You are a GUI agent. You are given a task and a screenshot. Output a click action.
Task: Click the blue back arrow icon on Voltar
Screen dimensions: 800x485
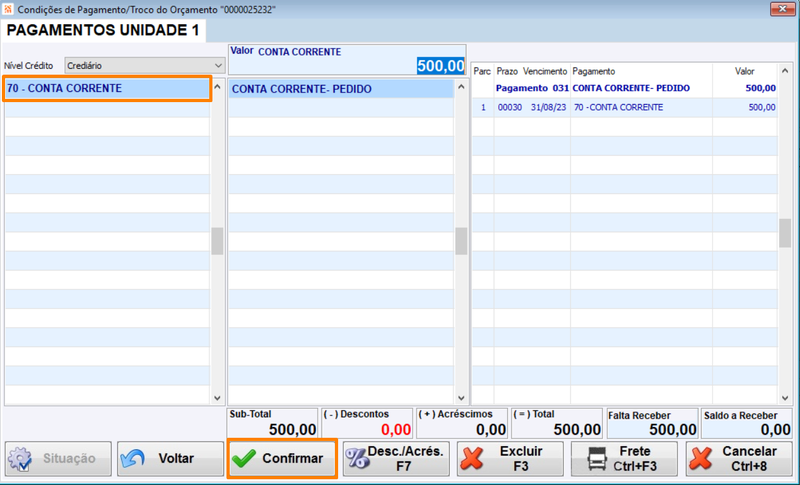(133, 458)
